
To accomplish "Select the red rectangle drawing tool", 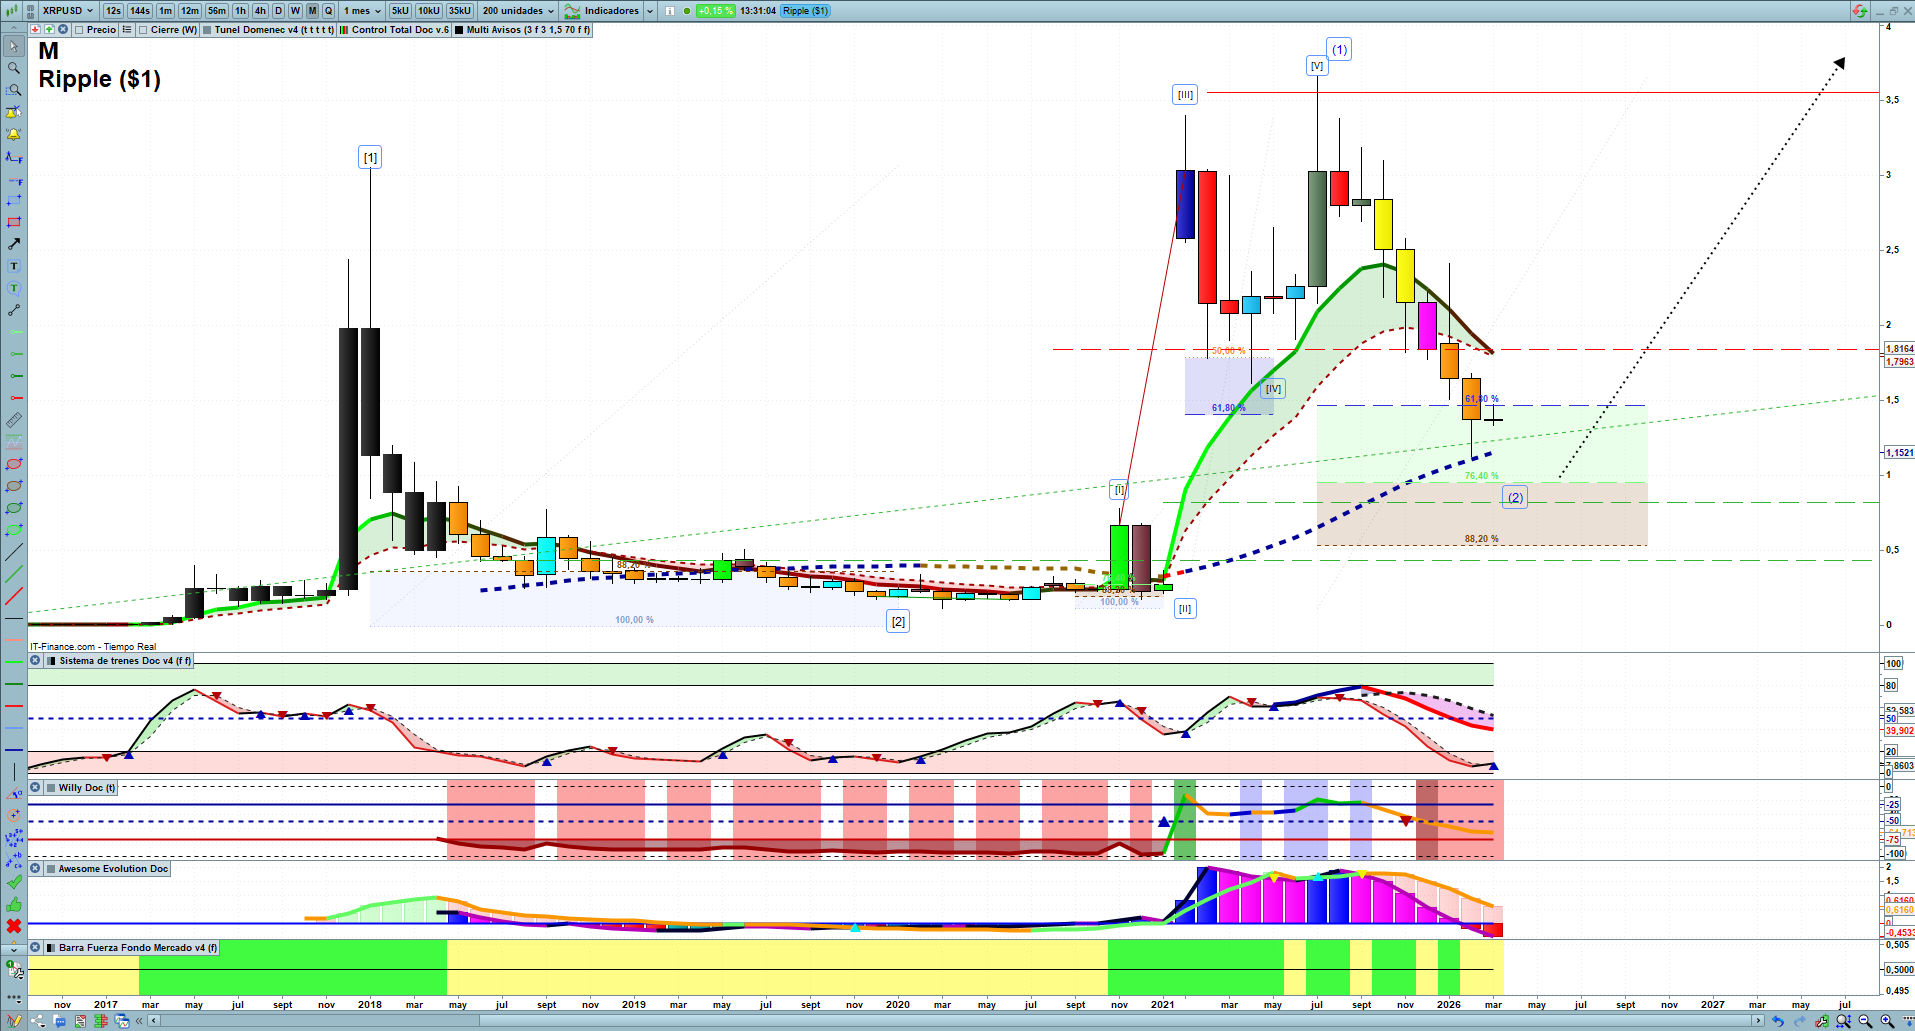I will tap(14, 222).
